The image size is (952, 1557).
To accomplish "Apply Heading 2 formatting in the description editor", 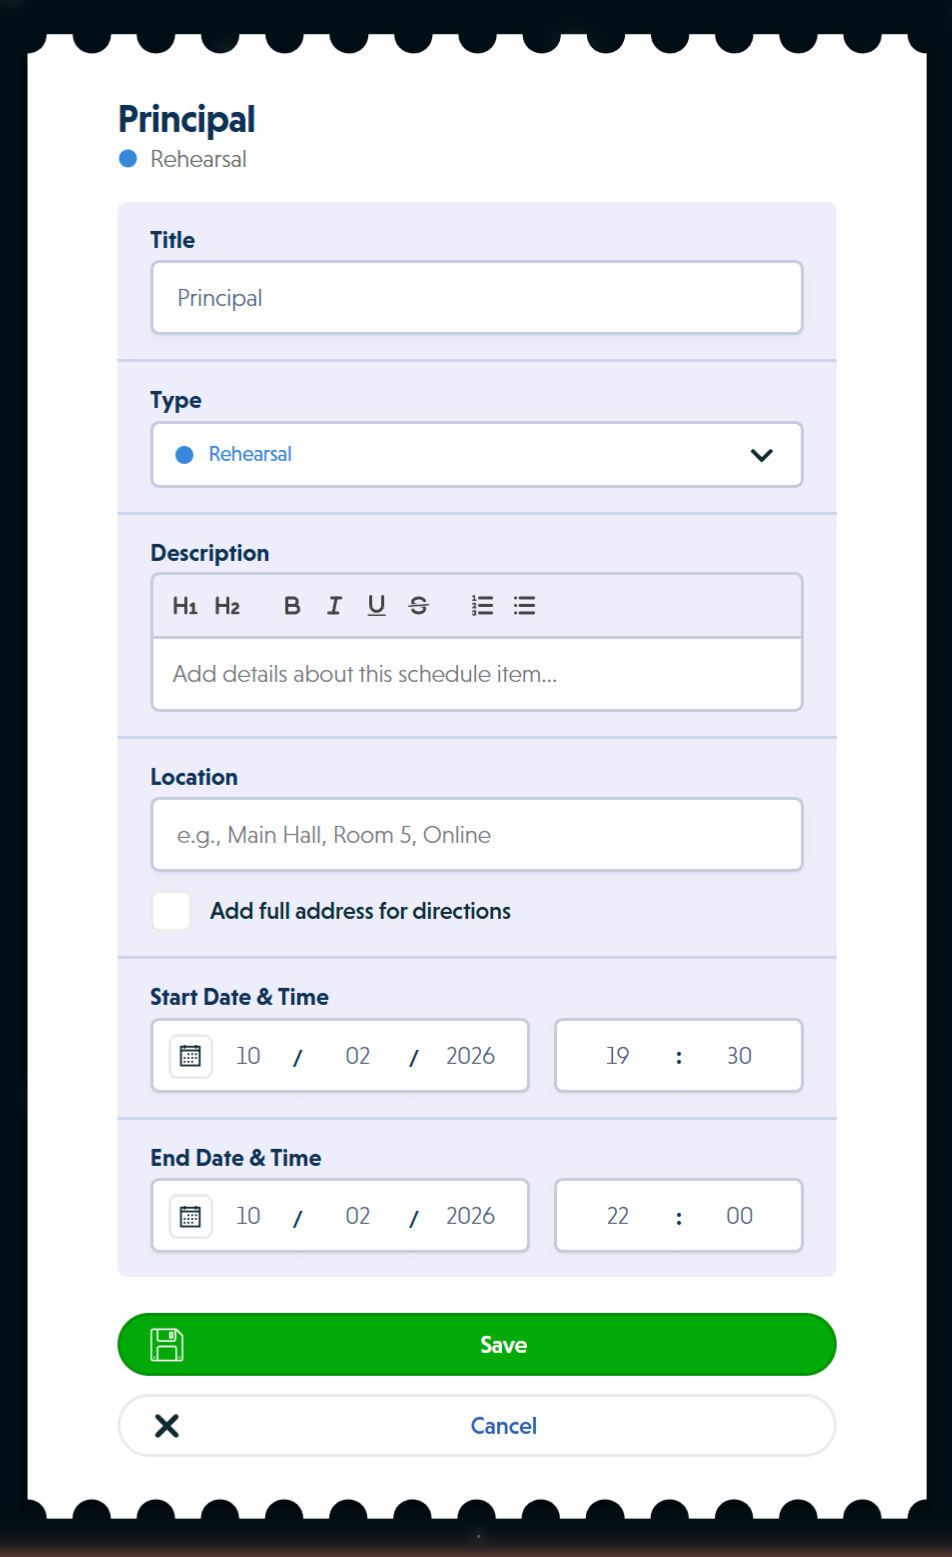I will (227, 605).
